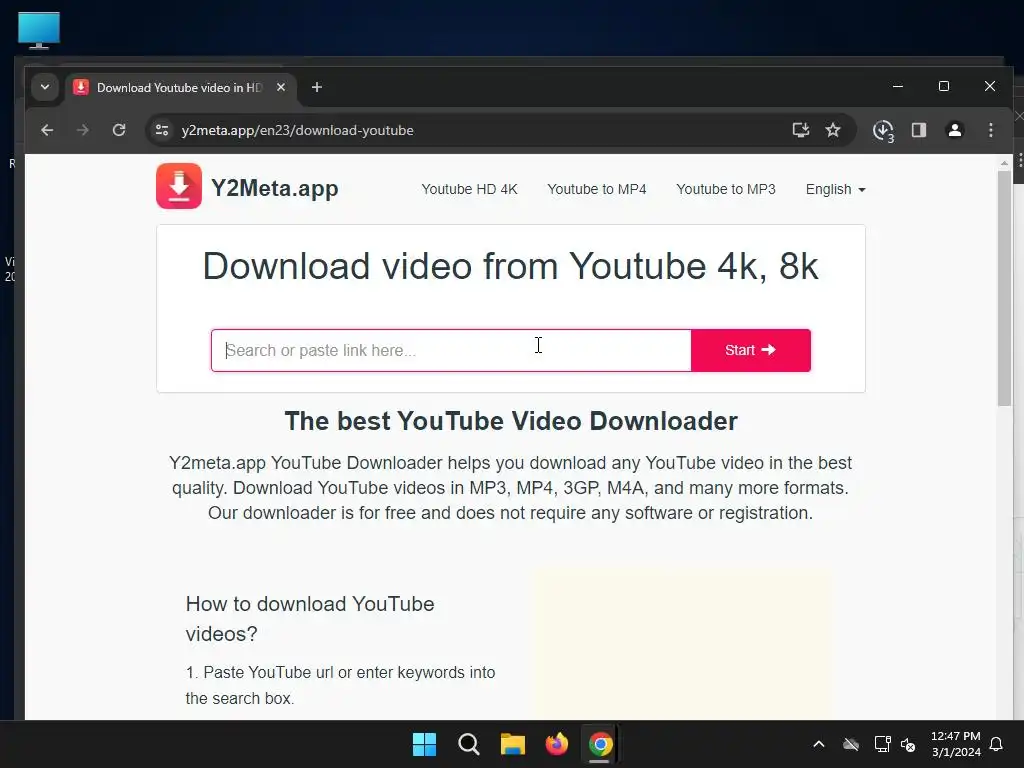The image size is (1024, 768).
Task: Click the 'Paste YouTube url' step text
Action: 340,685
